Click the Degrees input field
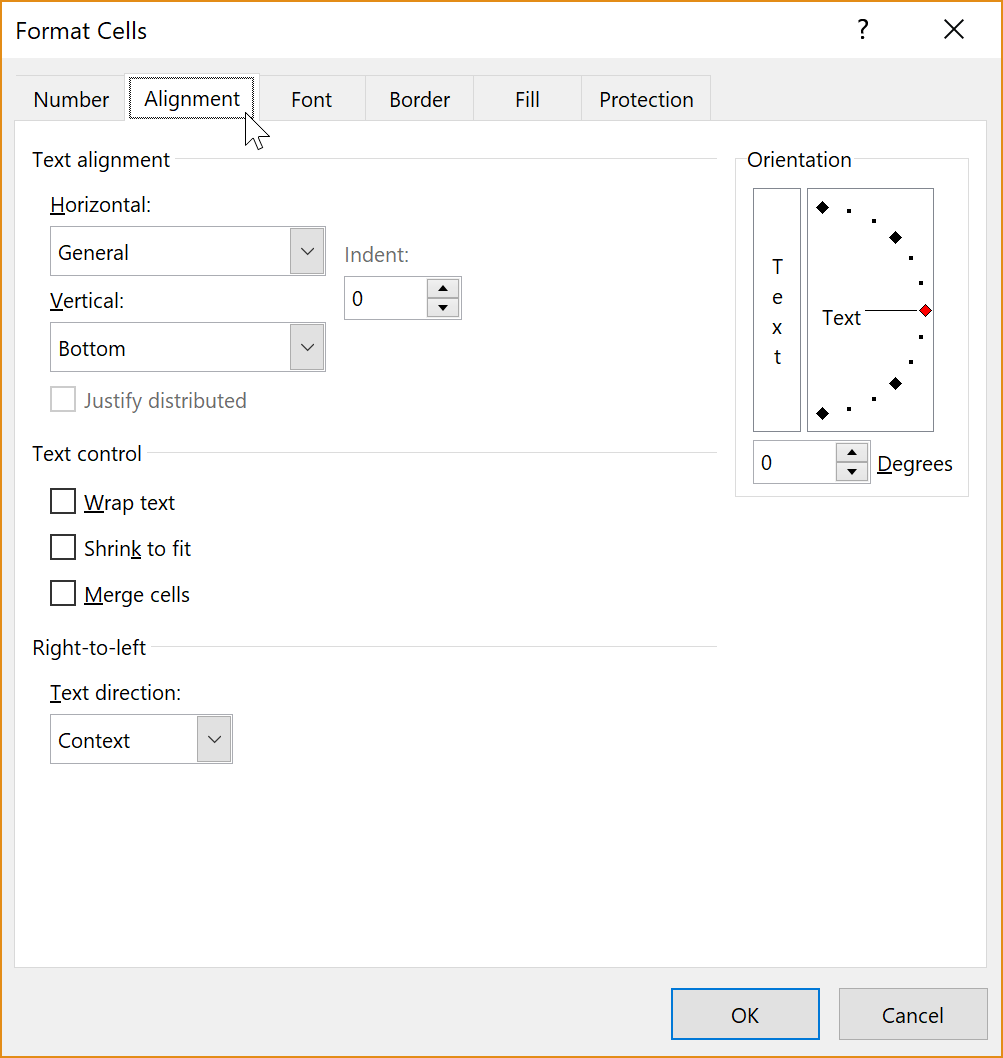Screen dimensions: 1003x1058 (794, 462)
